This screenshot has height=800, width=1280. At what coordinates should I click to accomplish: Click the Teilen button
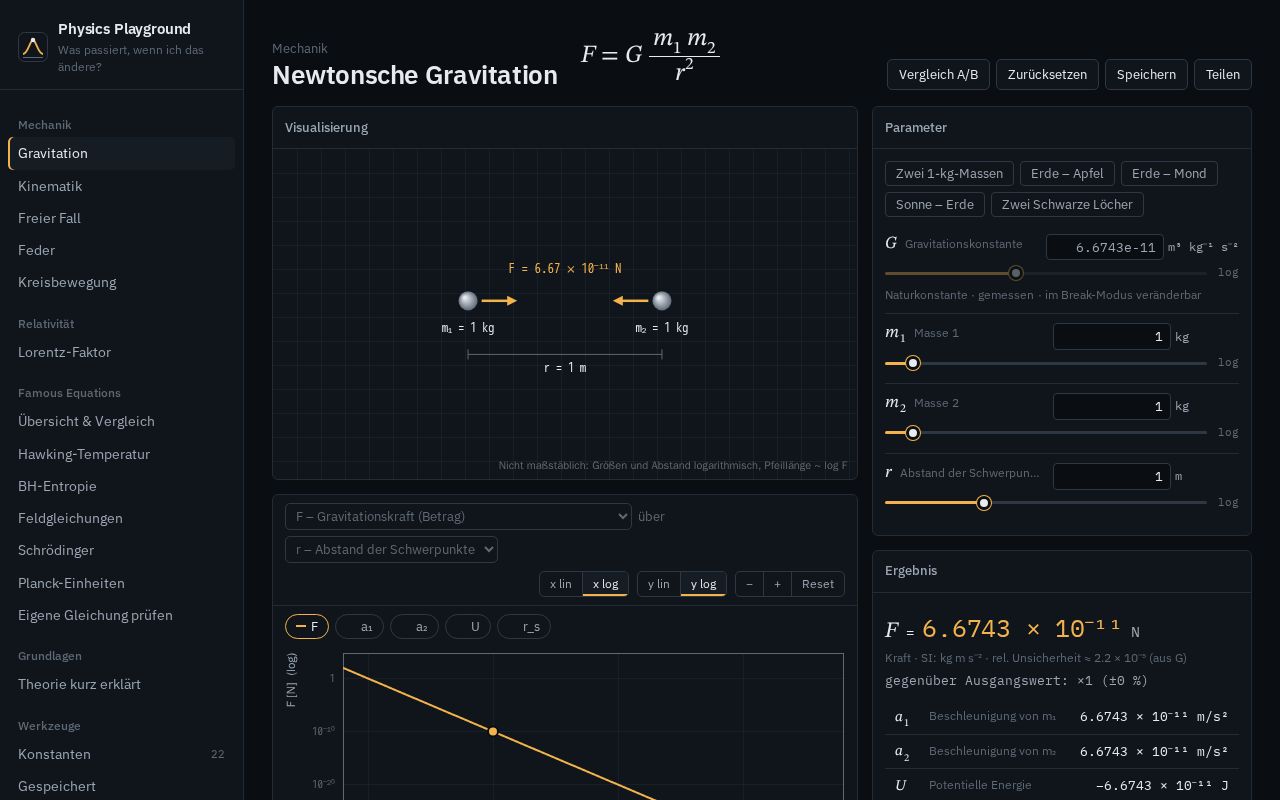(1223, 74)
